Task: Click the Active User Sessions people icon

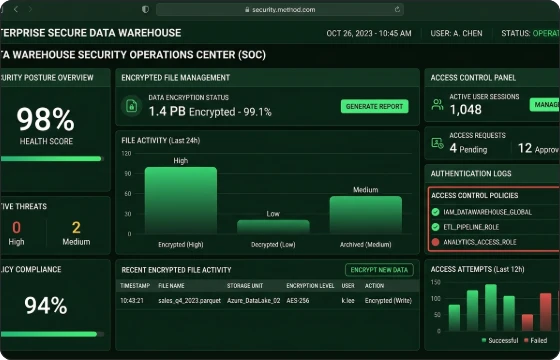Action: coord(438,105)
